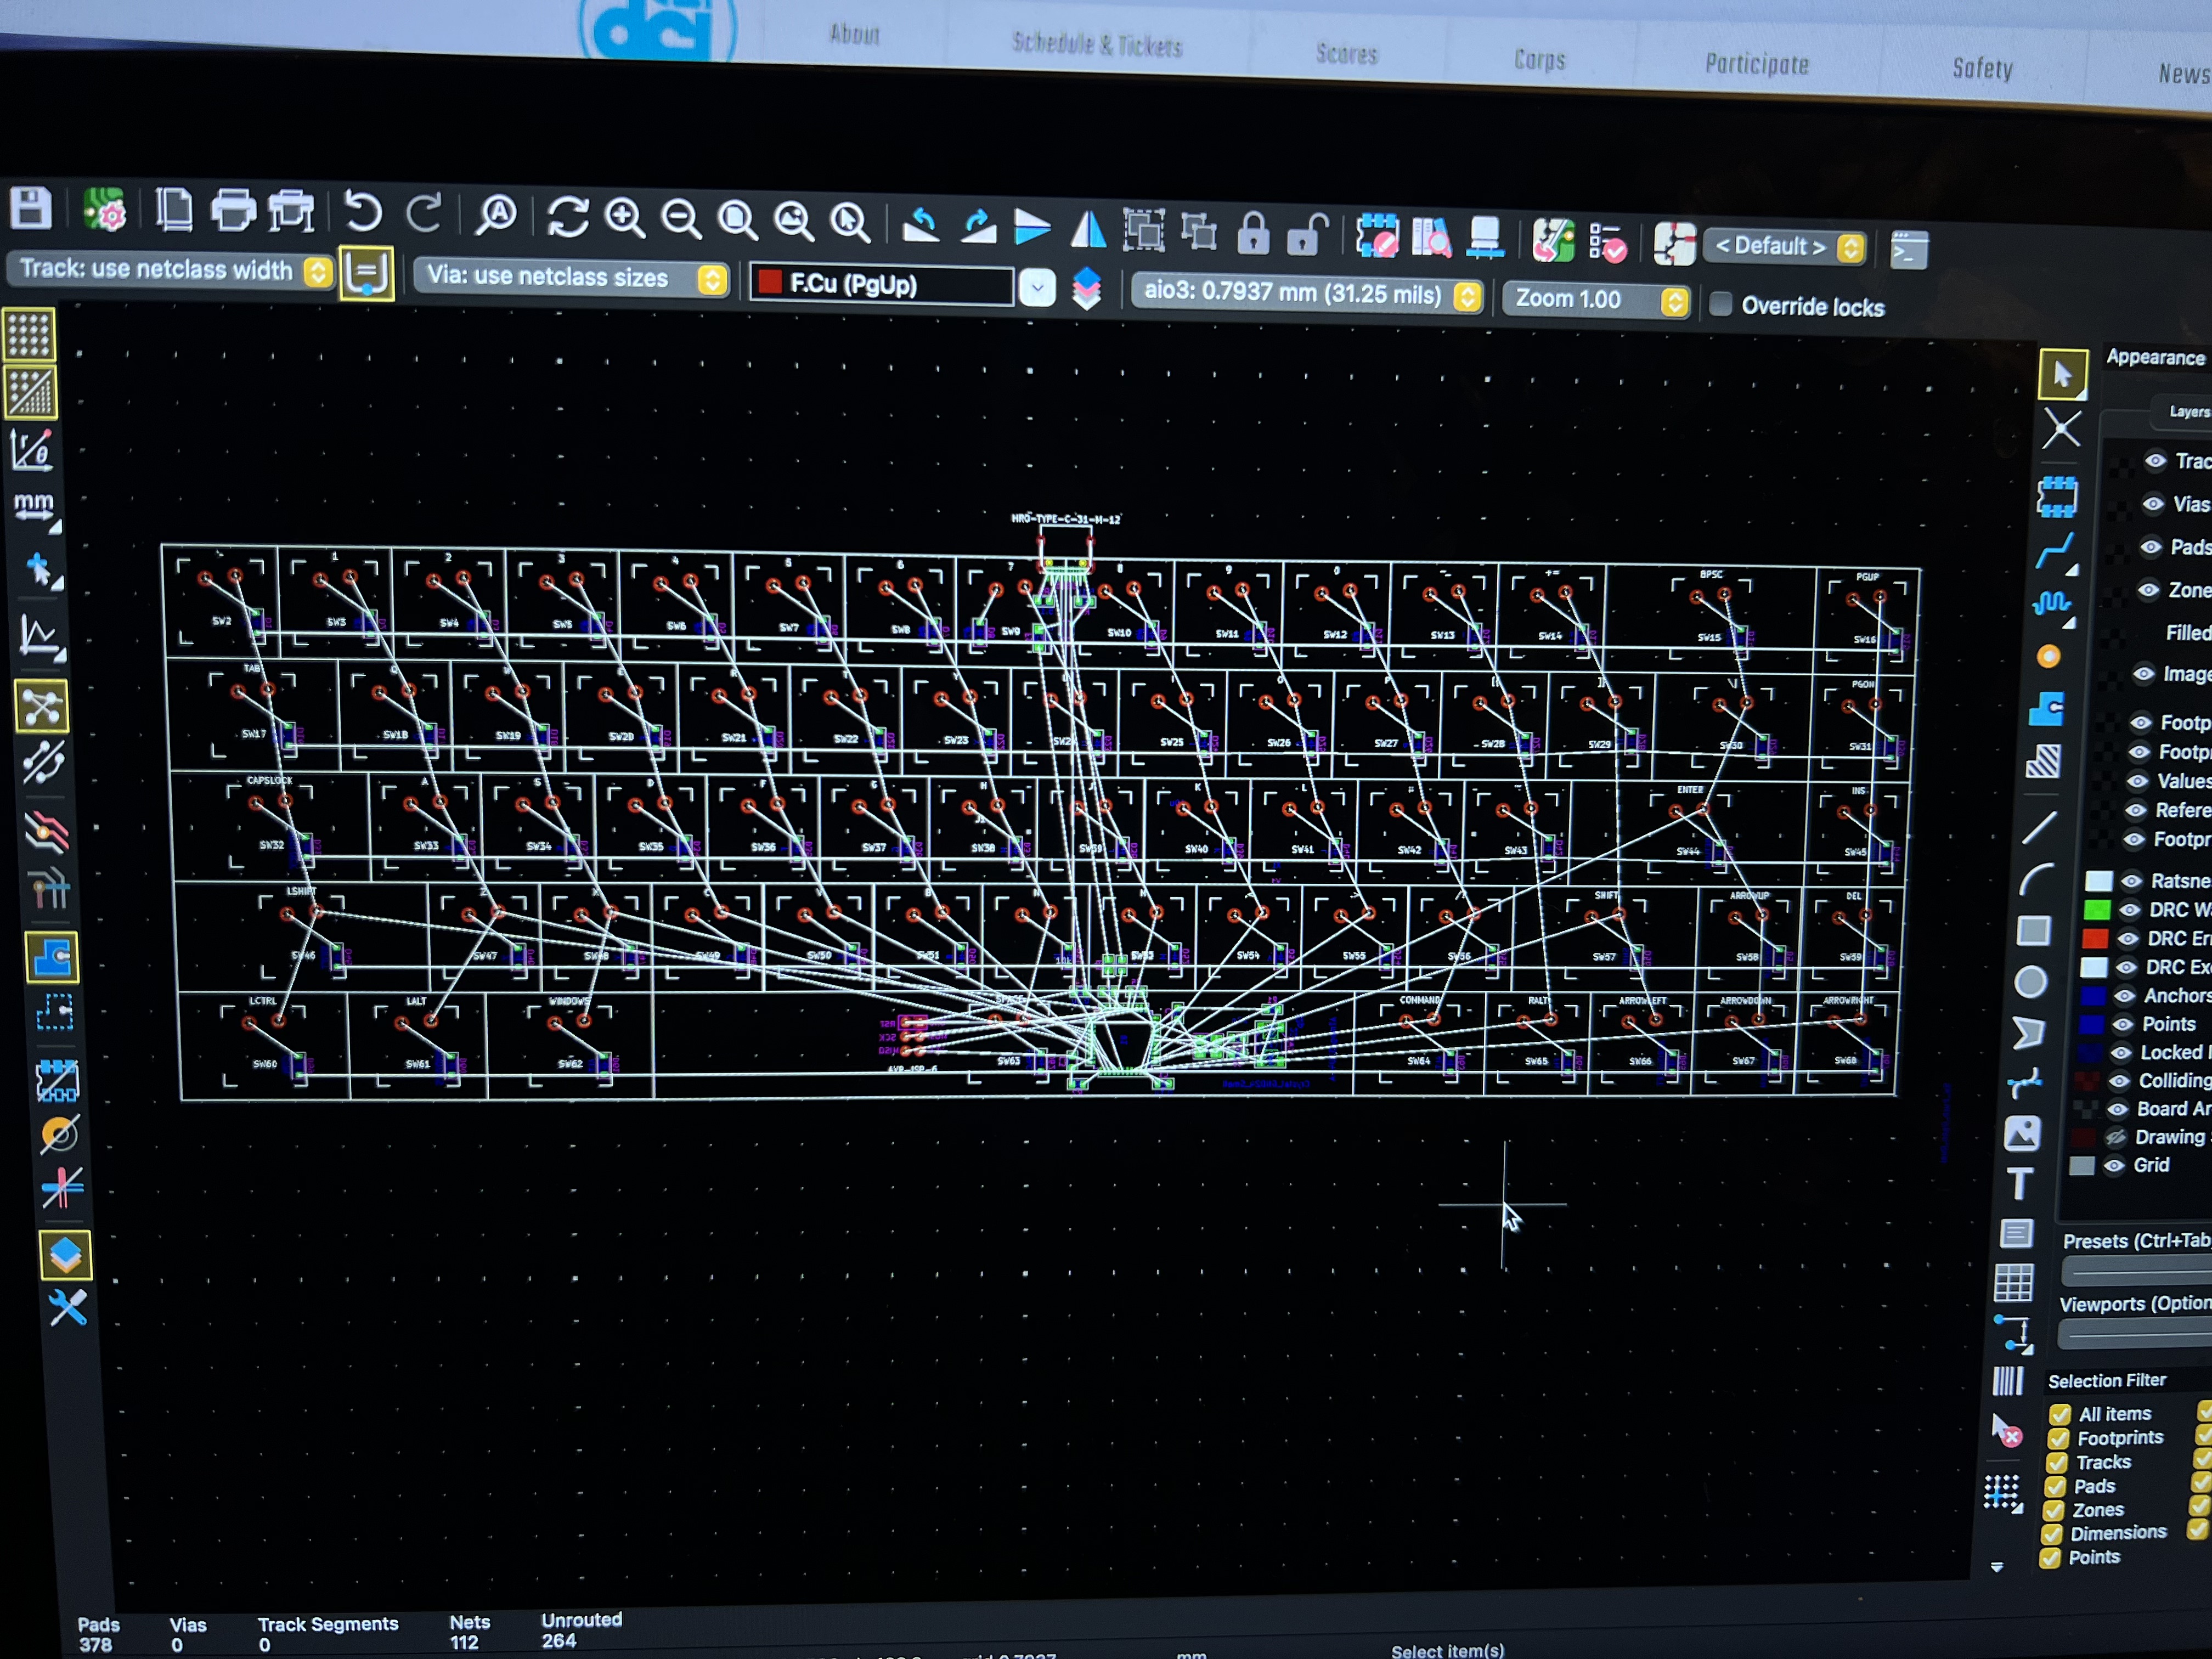Open the Via size dropdown
This screenshot has width=2212, height=1659.
point(571,277)
